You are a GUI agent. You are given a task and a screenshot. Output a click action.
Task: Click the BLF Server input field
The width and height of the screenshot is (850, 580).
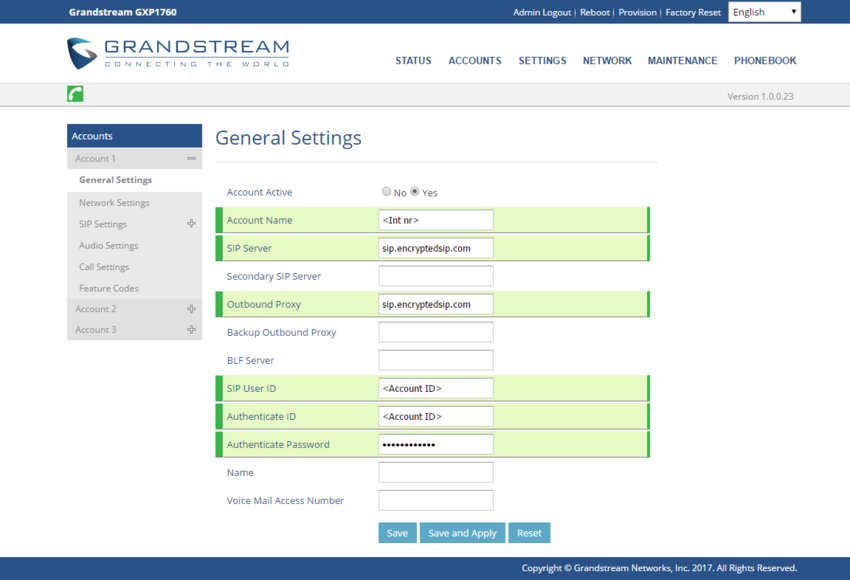click(x=436, y=360)
